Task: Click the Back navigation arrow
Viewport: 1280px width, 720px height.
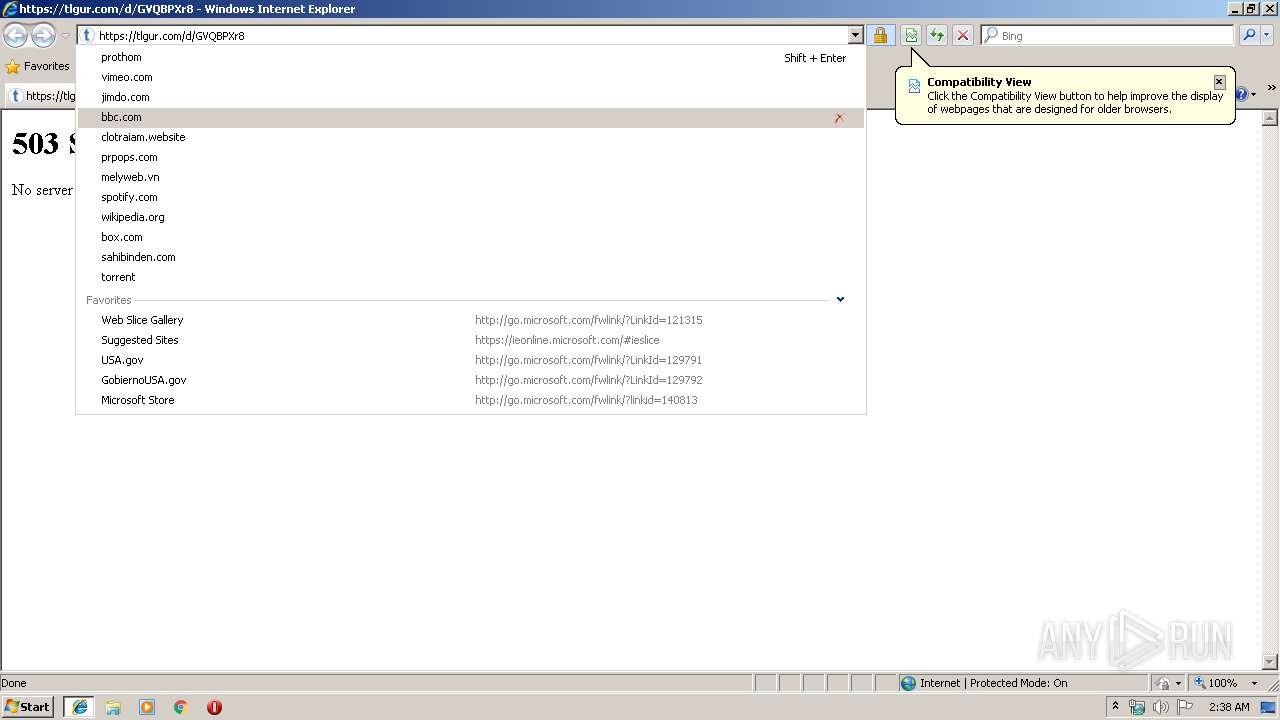Action: (15, 35)
